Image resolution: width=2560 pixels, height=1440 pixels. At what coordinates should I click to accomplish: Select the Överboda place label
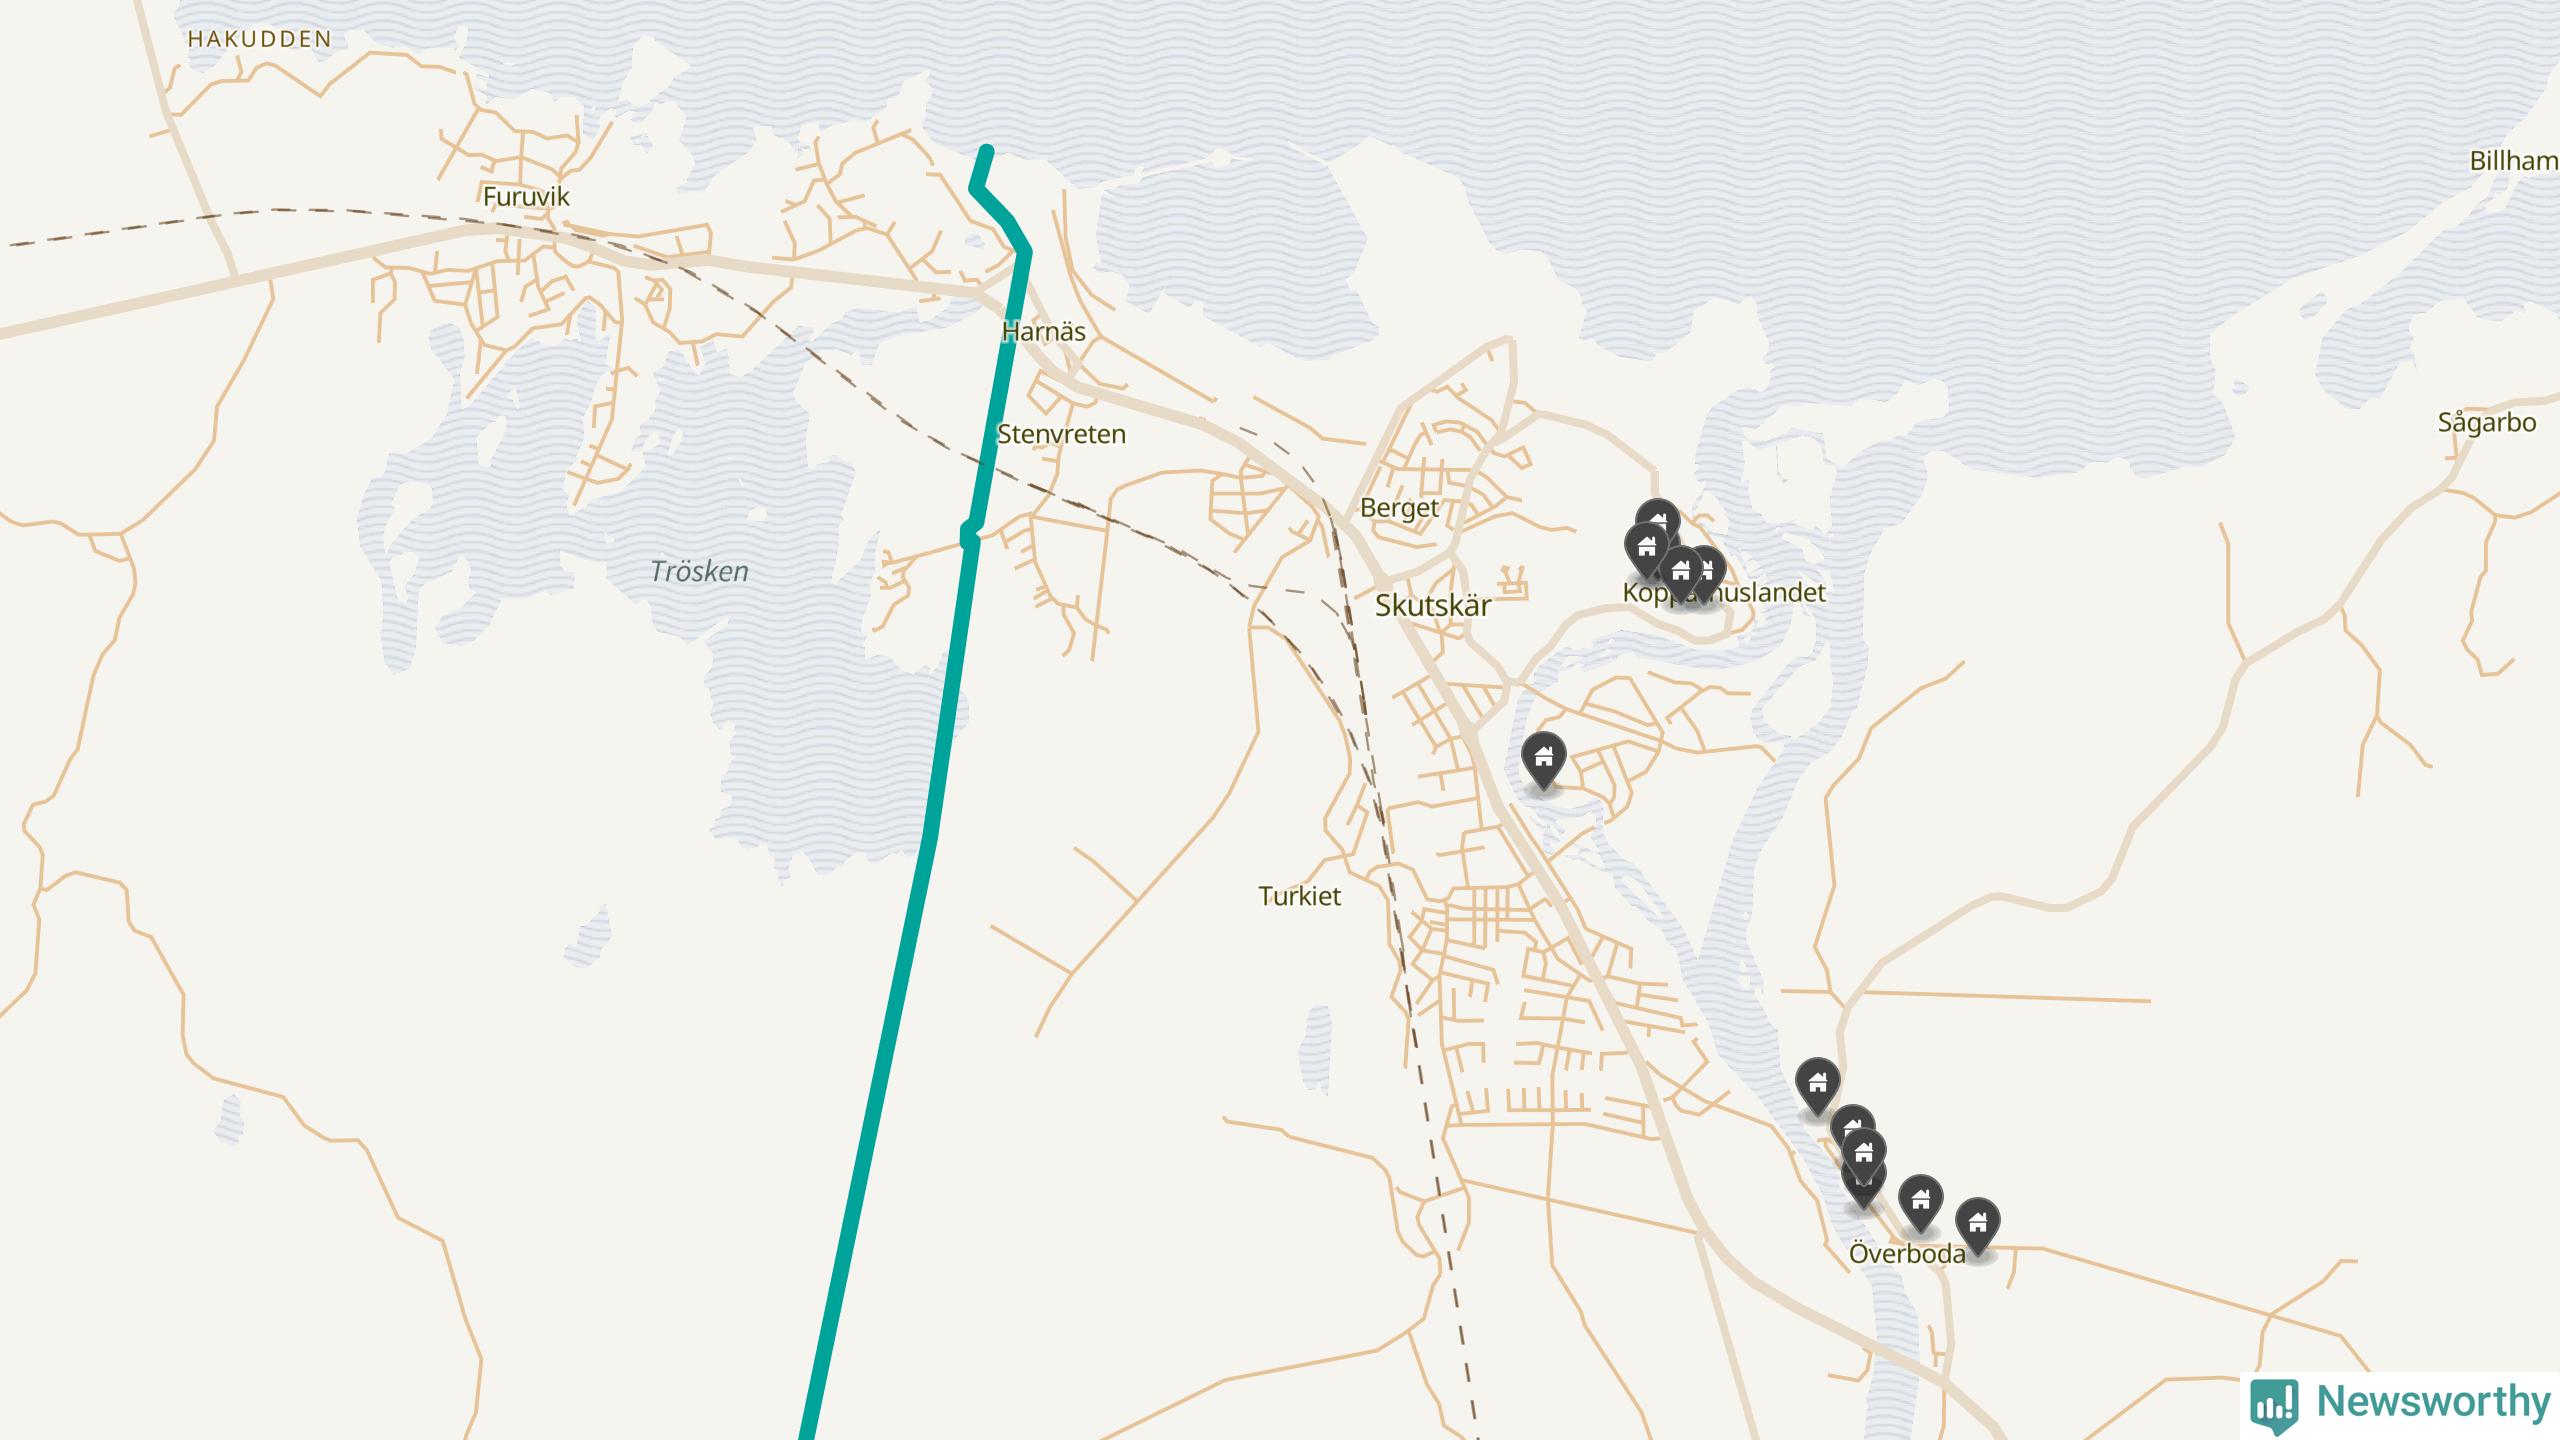[x=1907, y=1253]
